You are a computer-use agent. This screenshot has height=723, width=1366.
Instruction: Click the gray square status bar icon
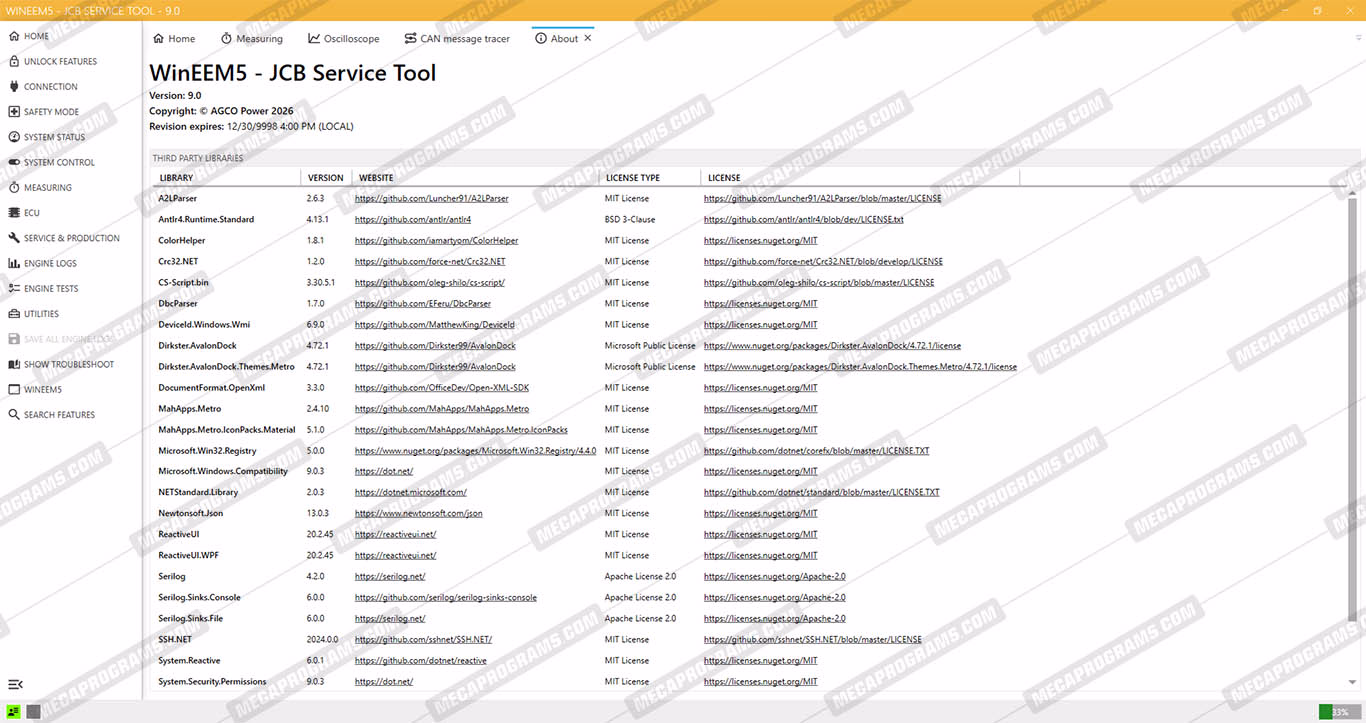[x=33, y=712]
